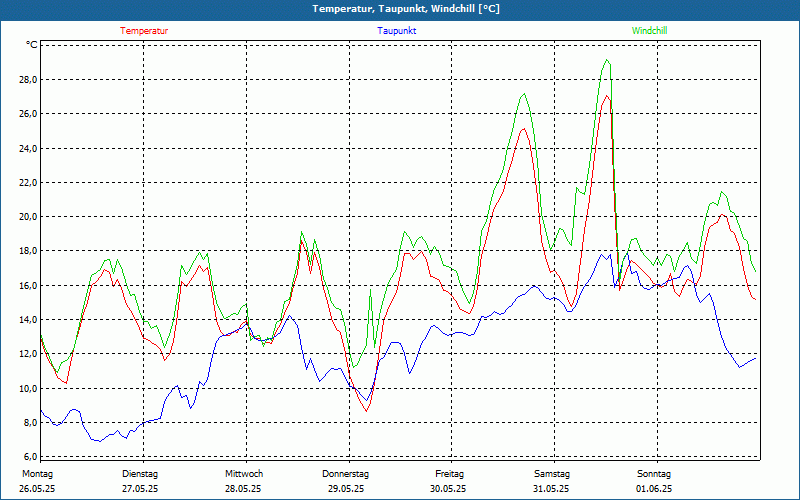Click the date 26.05.25
800x500 pixels.
(x=37, y=489)
